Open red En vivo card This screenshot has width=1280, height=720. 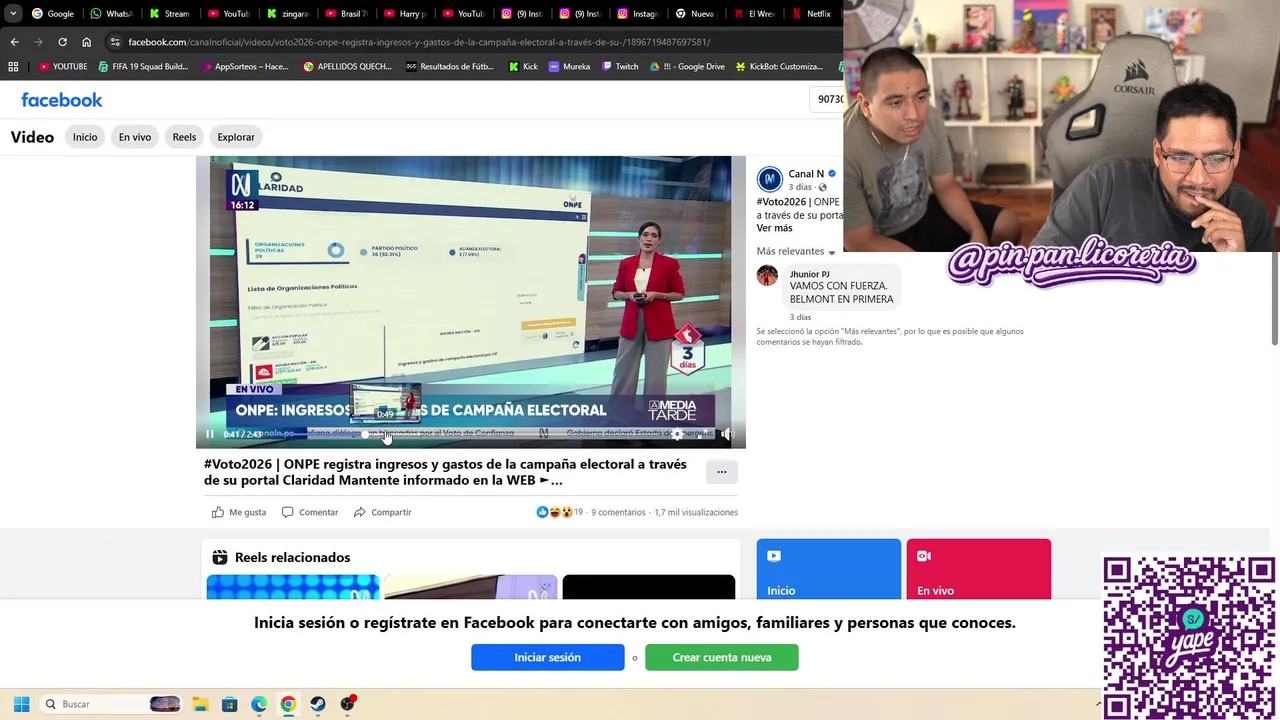979,569
